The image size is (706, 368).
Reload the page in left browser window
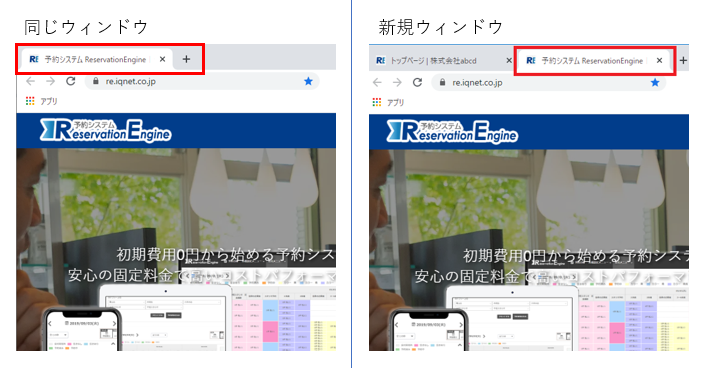coord(71,81)
